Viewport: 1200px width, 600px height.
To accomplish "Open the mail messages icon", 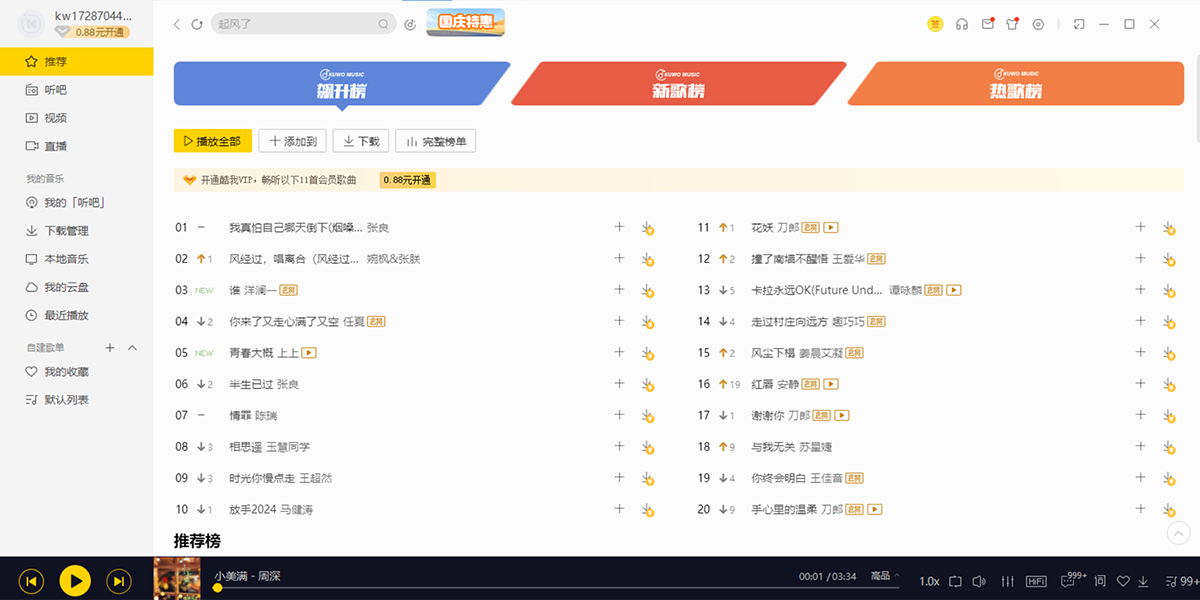I will coord(987,24).
